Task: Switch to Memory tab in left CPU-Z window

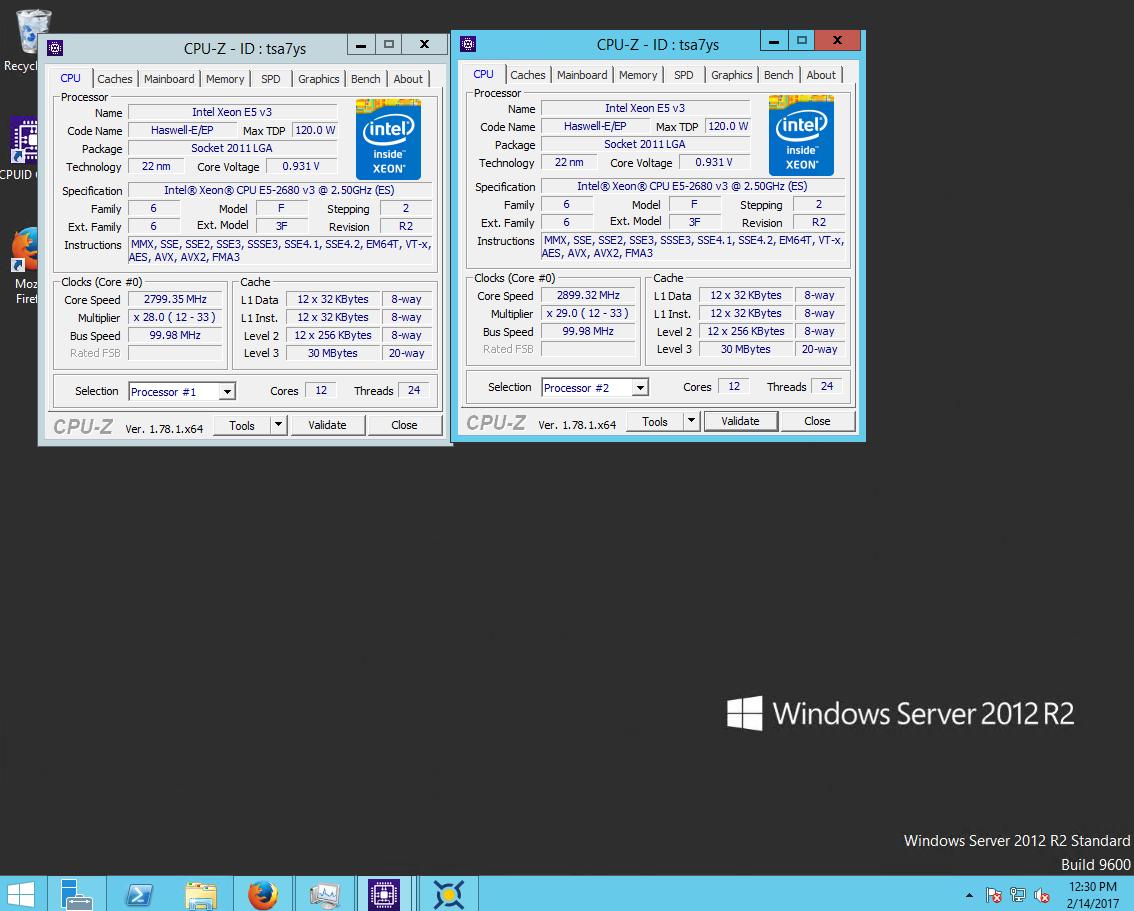Action: tap(225, 79)
